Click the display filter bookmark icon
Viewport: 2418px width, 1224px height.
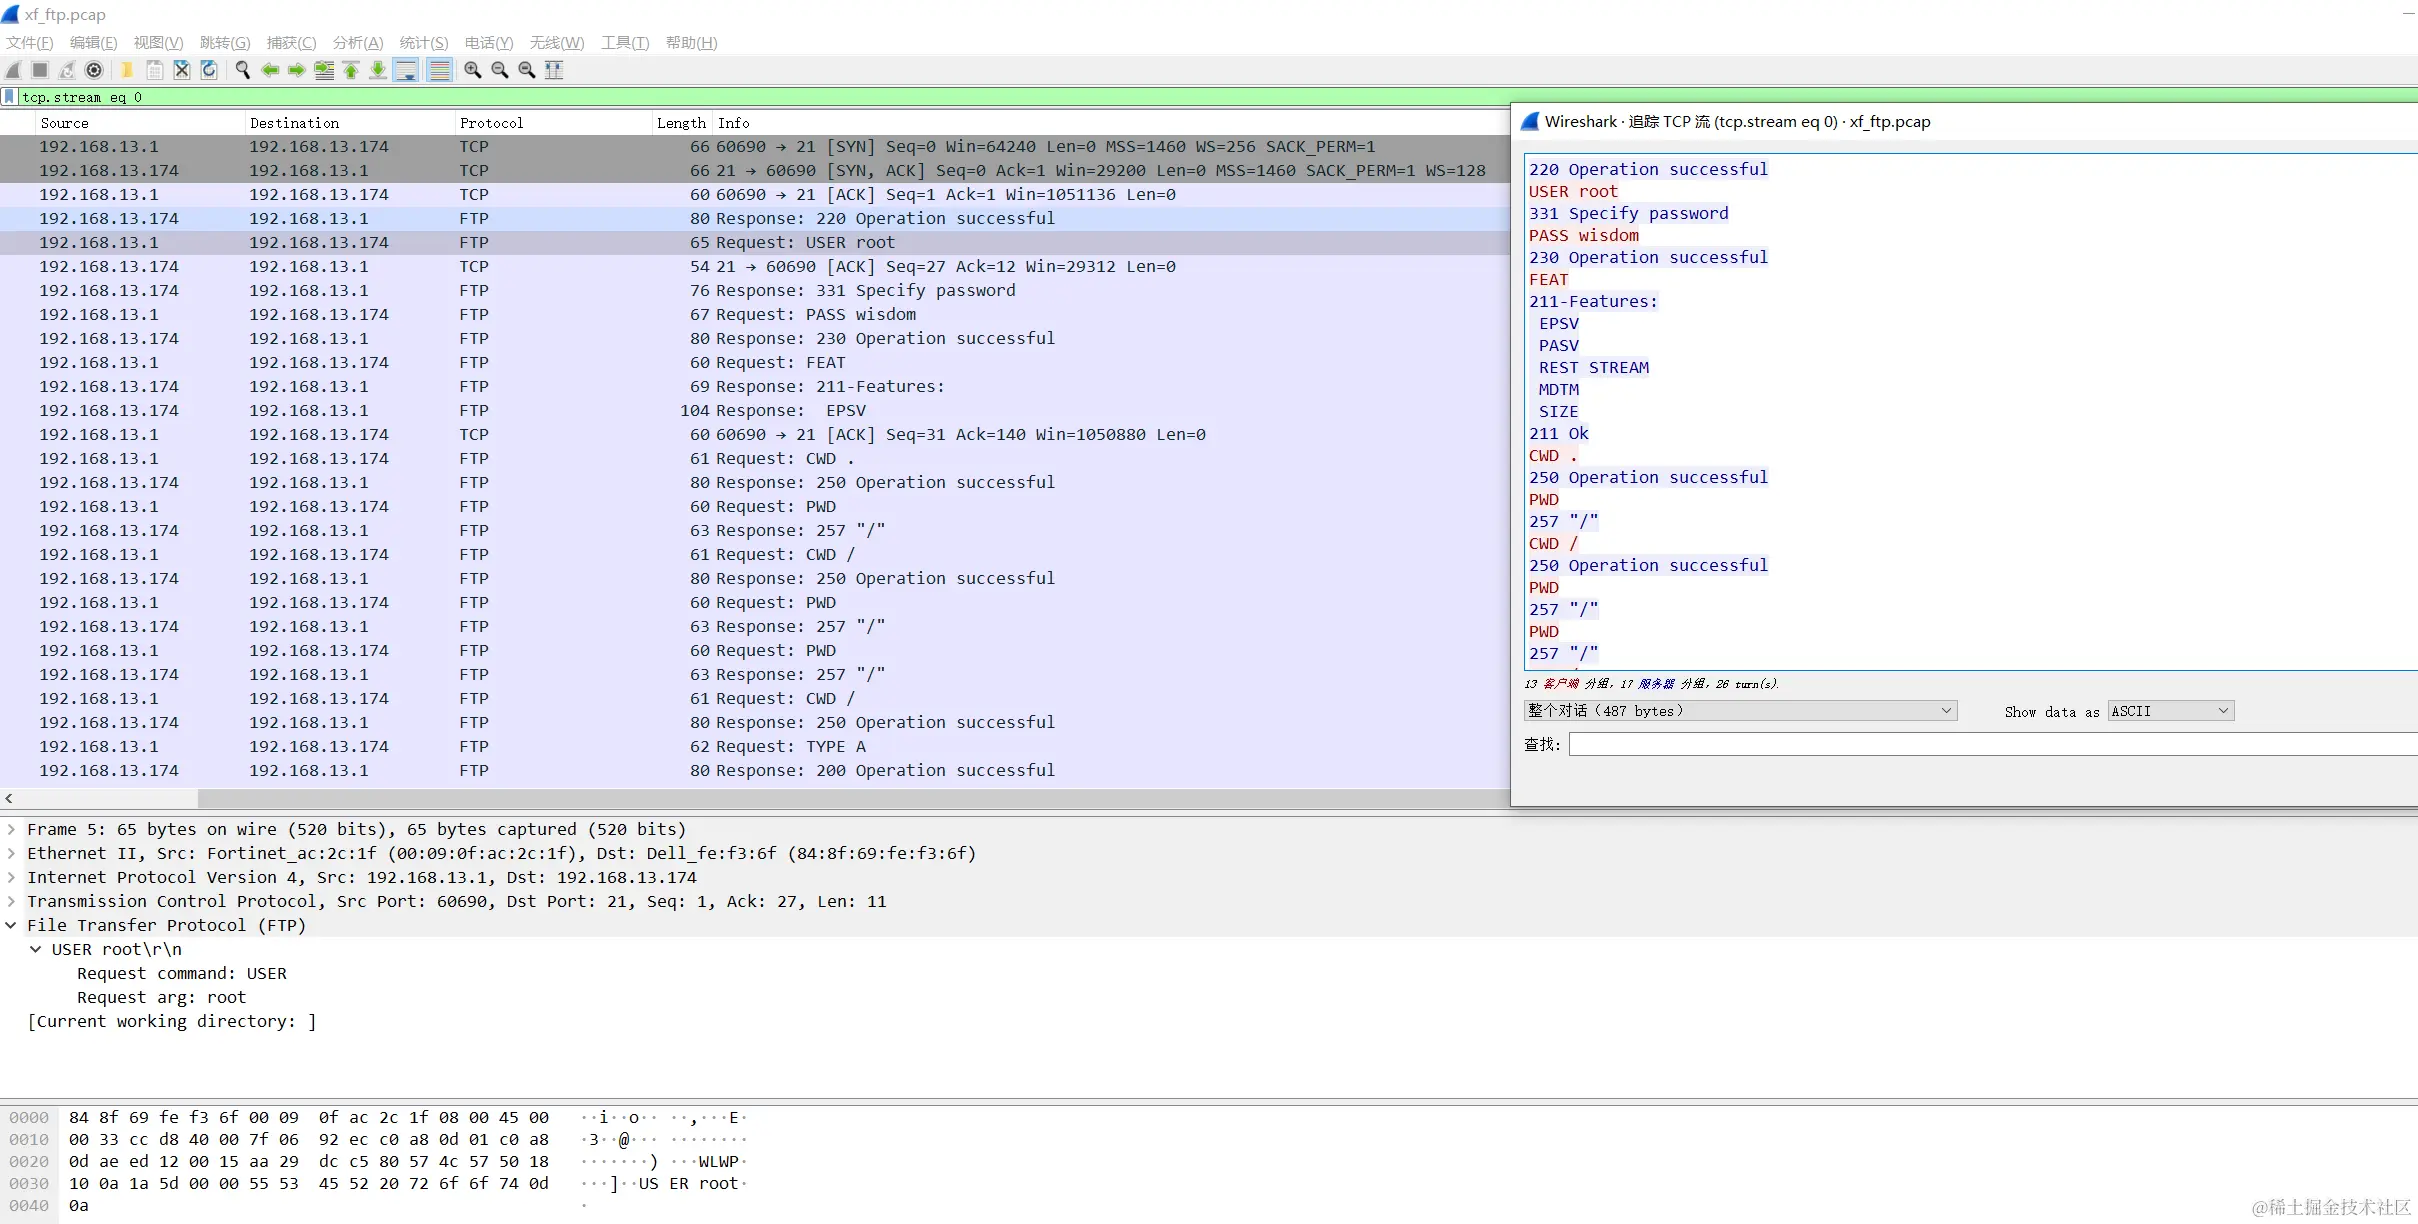(10, 97)
